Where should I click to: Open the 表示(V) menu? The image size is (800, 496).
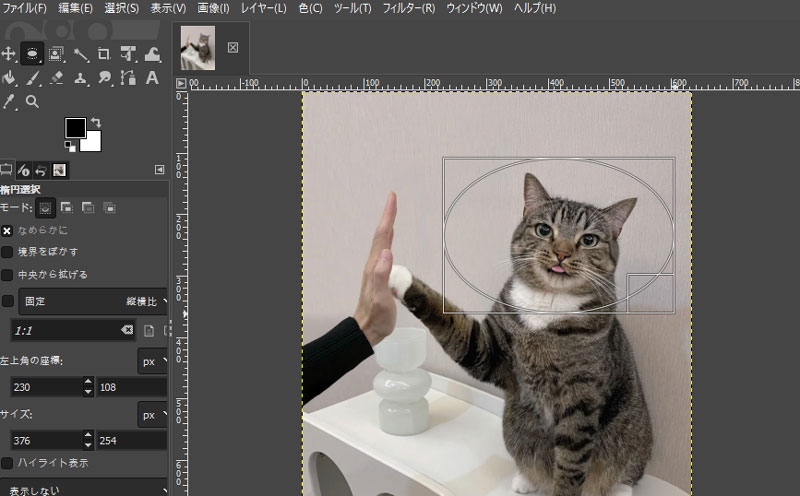(168, 8)
